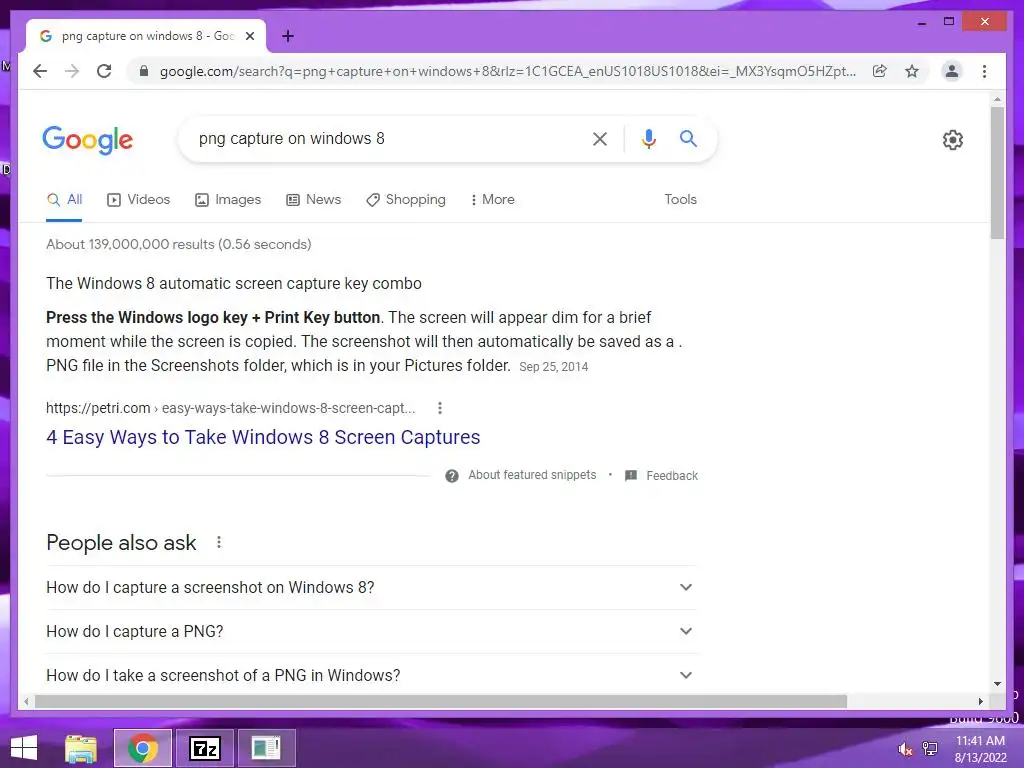Screen dimensions: 1024x768
Task: Open search Tools
Action: coord(680,200)
